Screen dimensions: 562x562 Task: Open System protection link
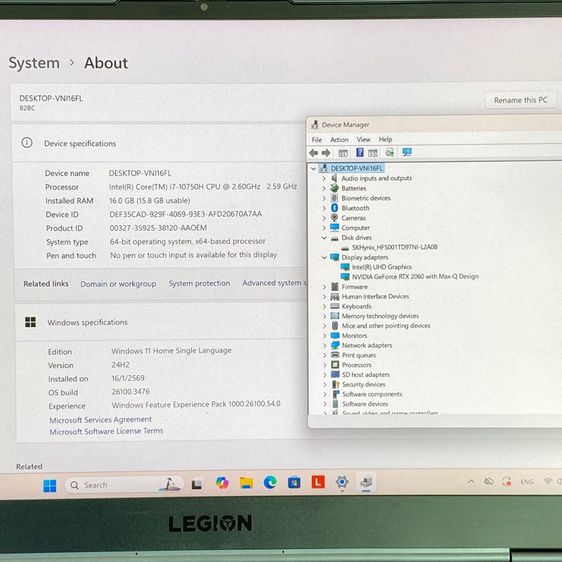tap(199, 283)
